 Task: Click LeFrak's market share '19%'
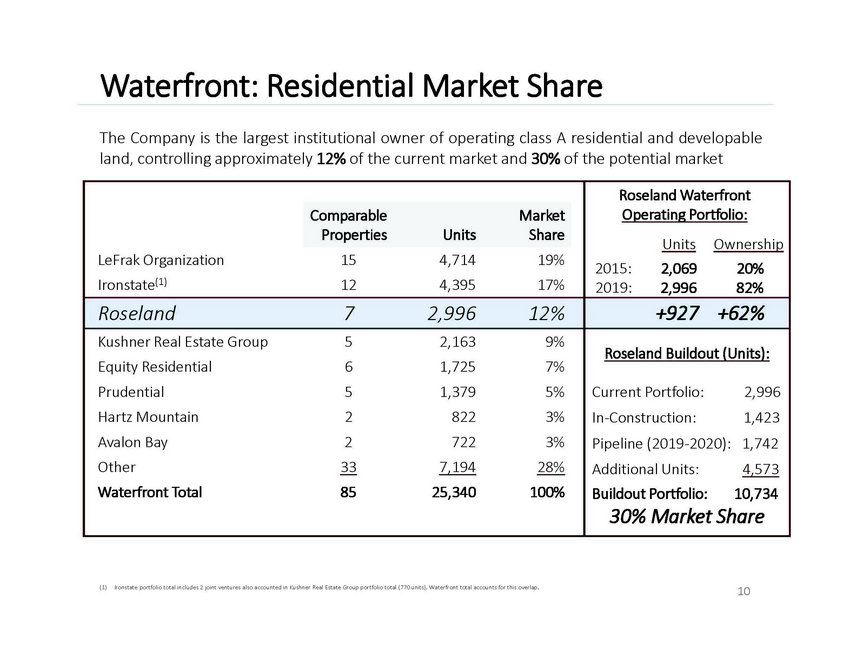point(551,260)
